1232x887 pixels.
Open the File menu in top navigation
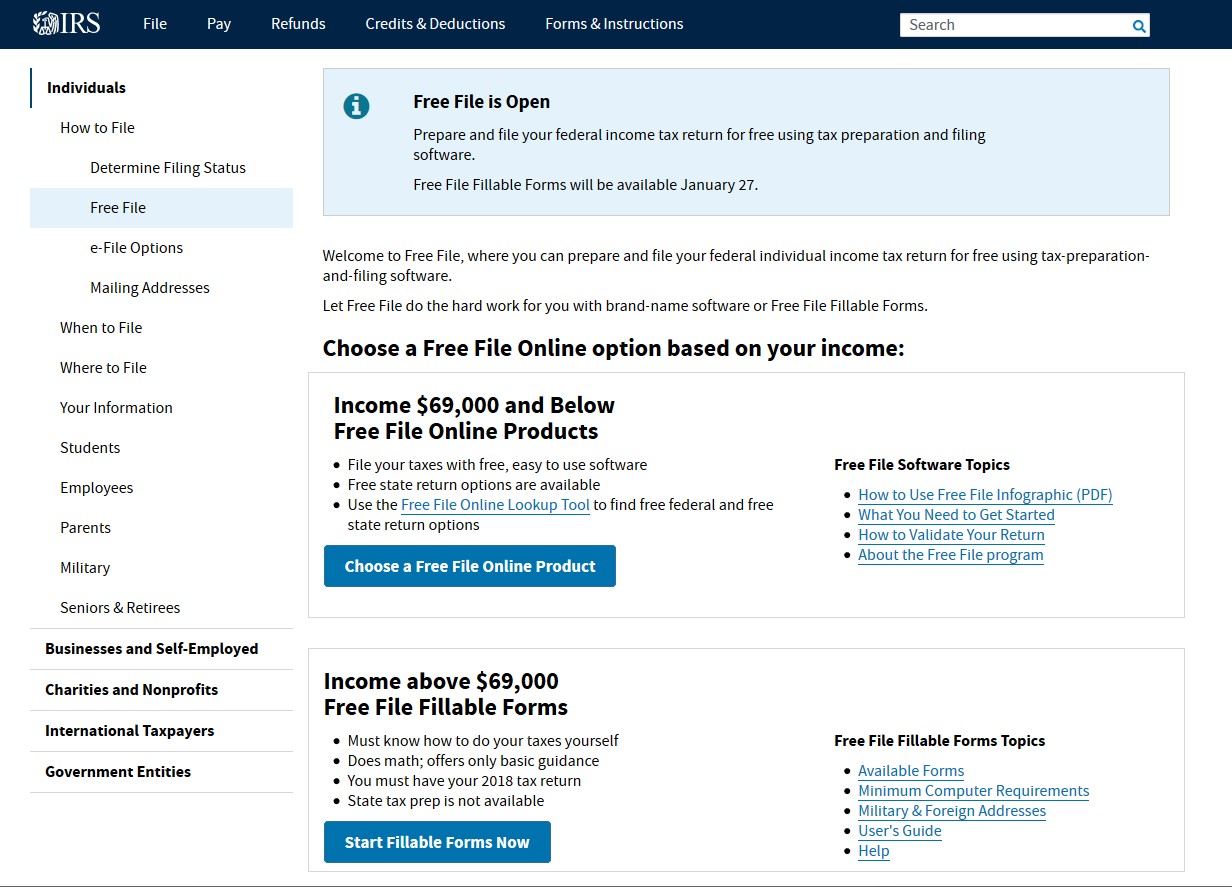[155, 24]
